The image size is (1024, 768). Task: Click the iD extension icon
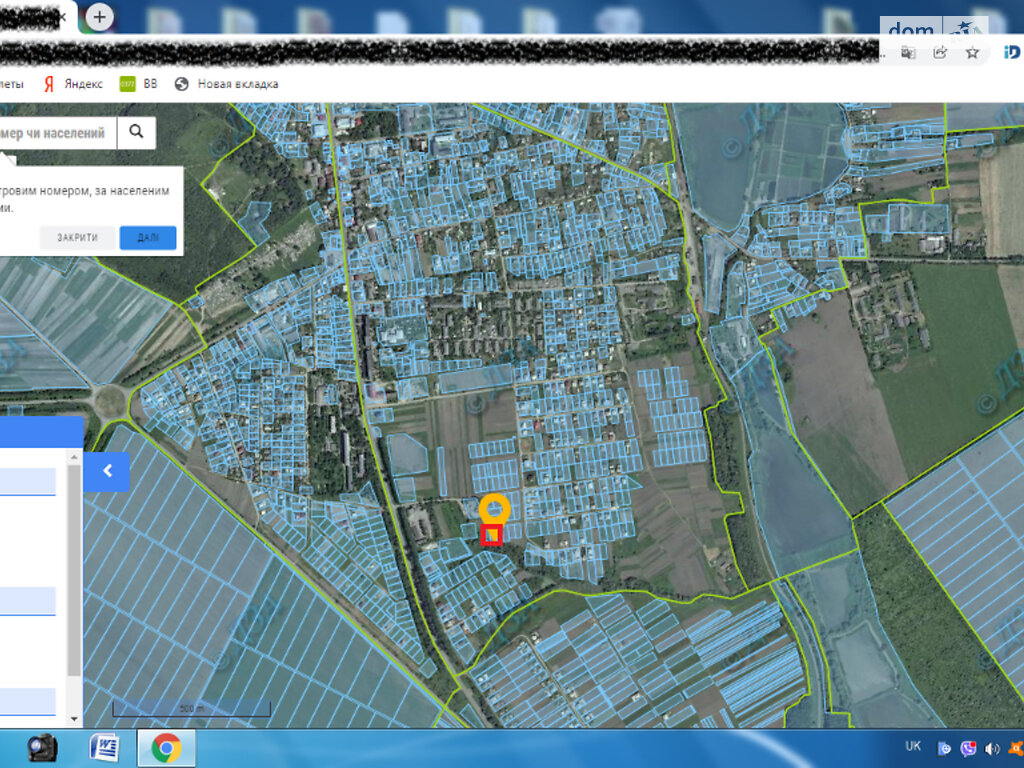coord(1011,53)
